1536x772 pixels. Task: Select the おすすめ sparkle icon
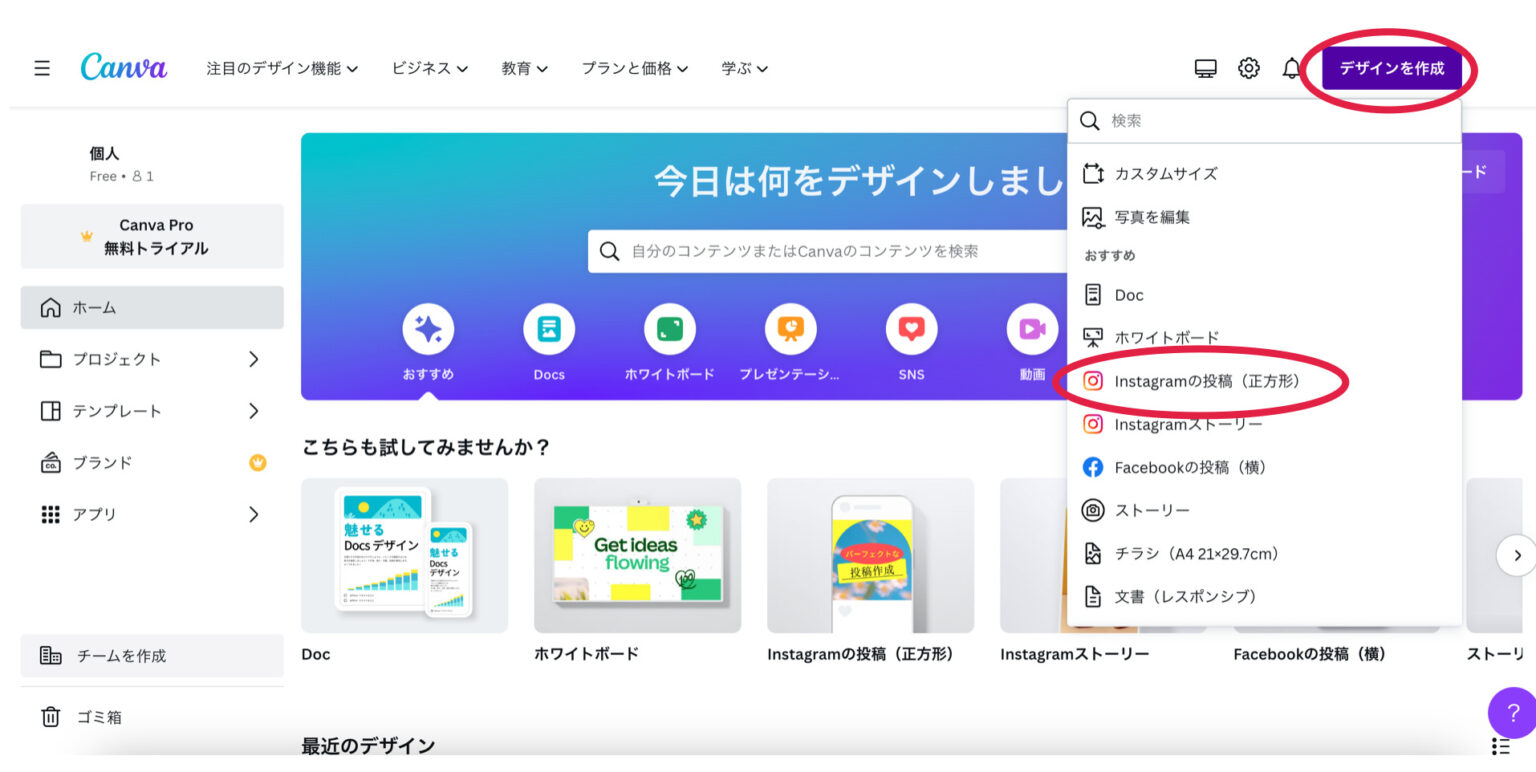[x=428, y=328]
